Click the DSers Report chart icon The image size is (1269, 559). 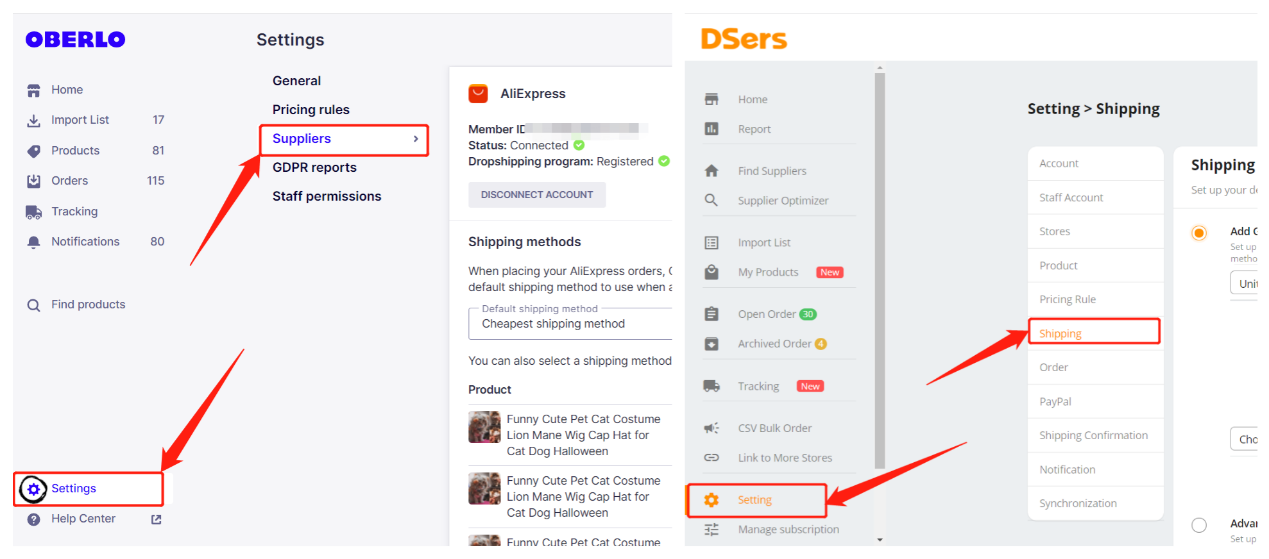click(712, 129)
